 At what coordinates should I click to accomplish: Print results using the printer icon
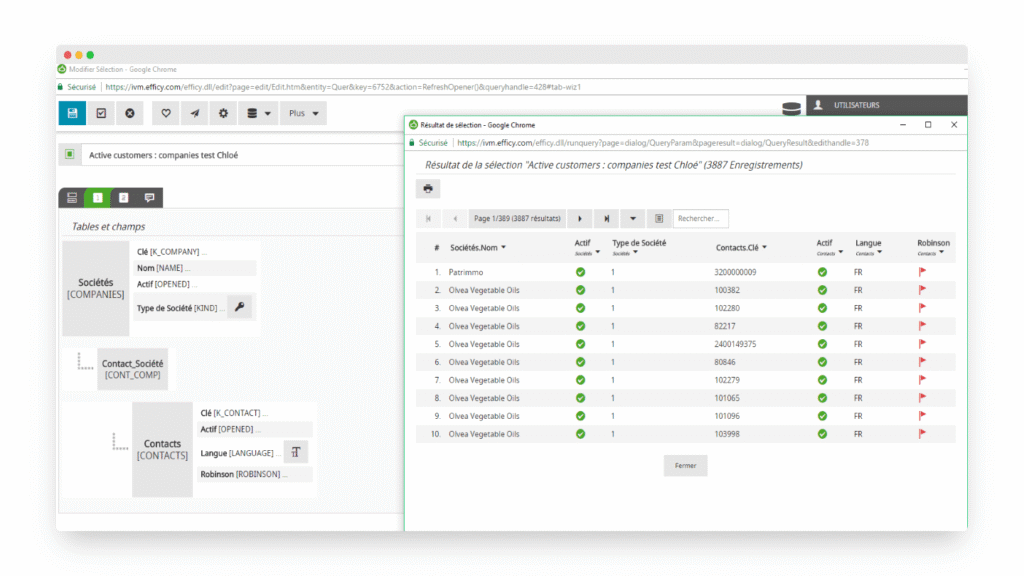point(428,188)
